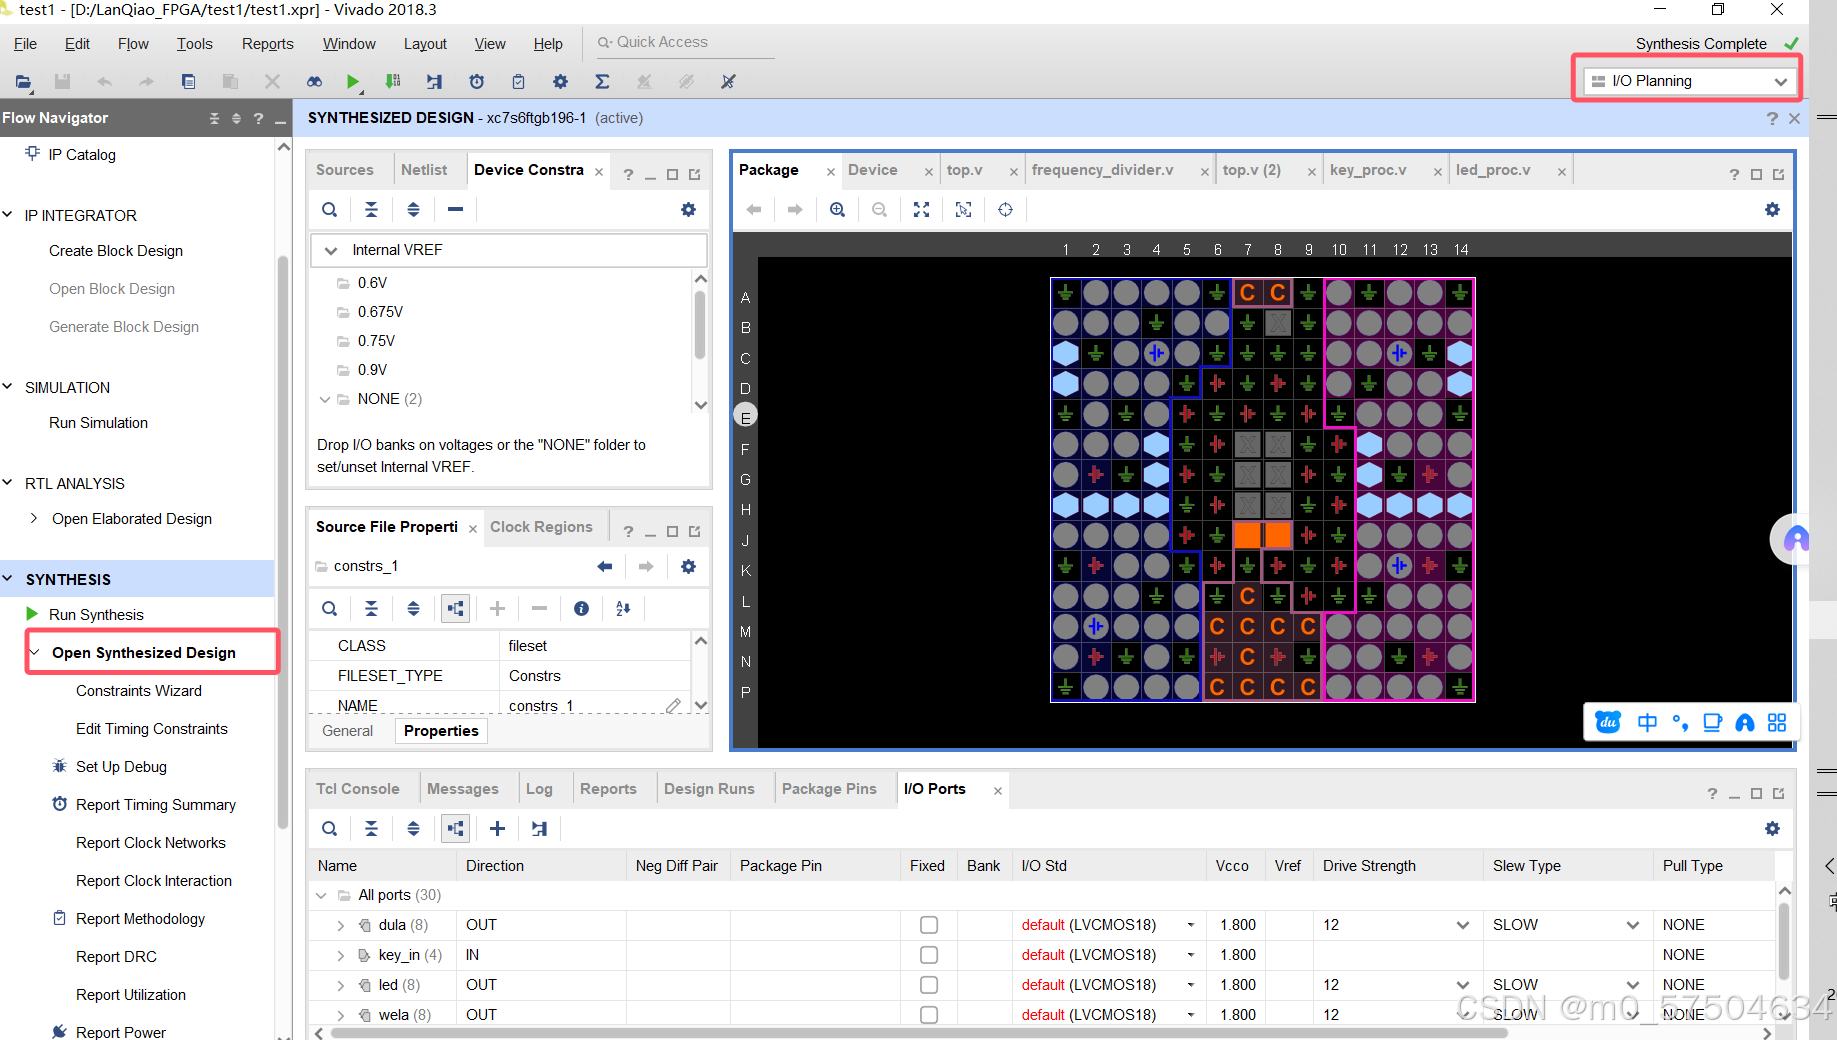Collapse the All ports (30) group
This screenshot has width=1837, height=1040.
tap(321, 895)
